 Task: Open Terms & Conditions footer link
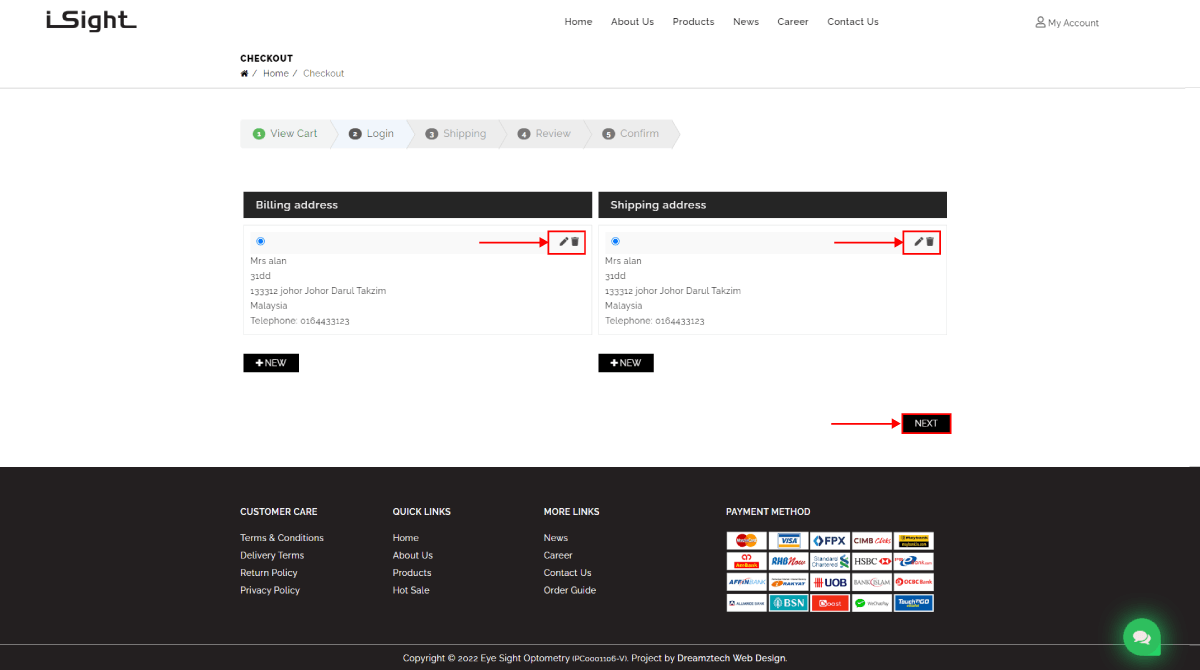[x=282, y=538]
